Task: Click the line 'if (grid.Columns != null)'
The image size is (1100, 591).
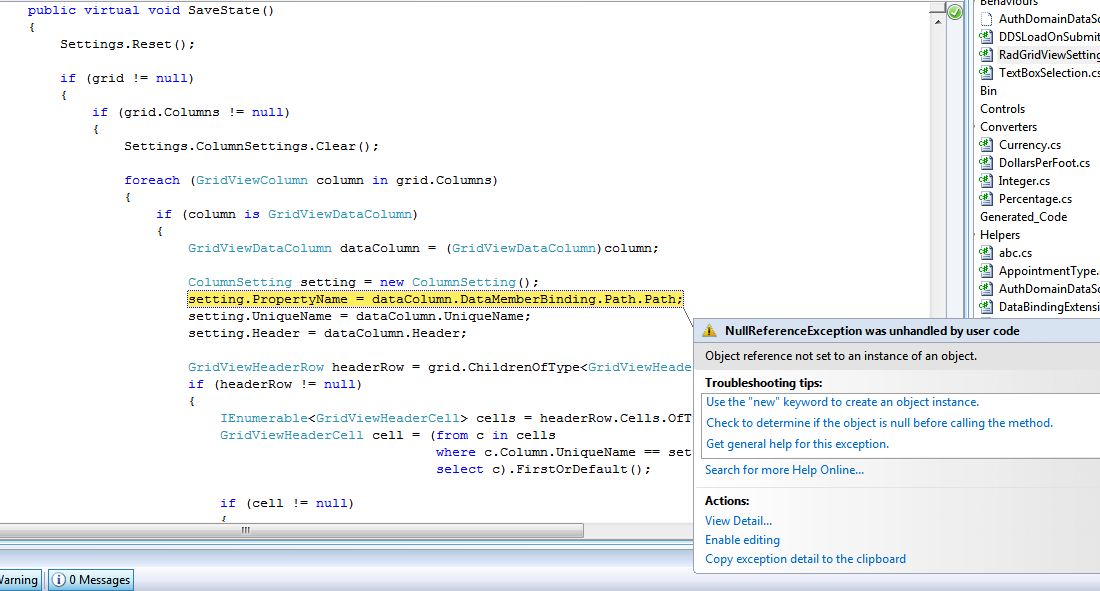Action: coord(191,112)
